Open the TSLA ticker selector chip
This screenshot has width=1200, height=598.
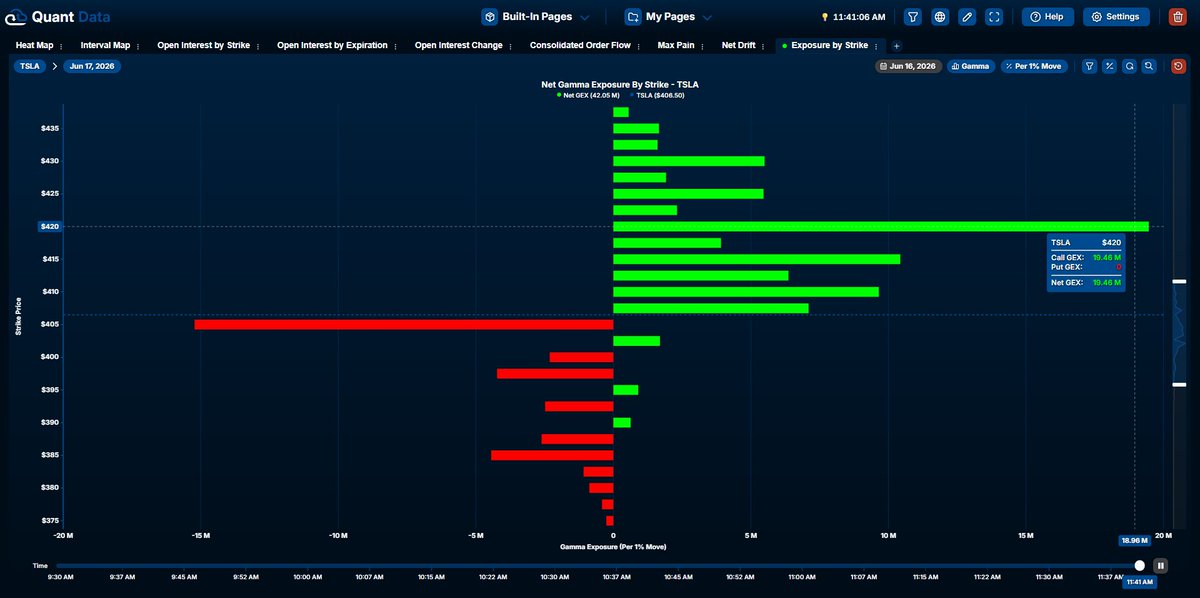[x=29, y=66]
